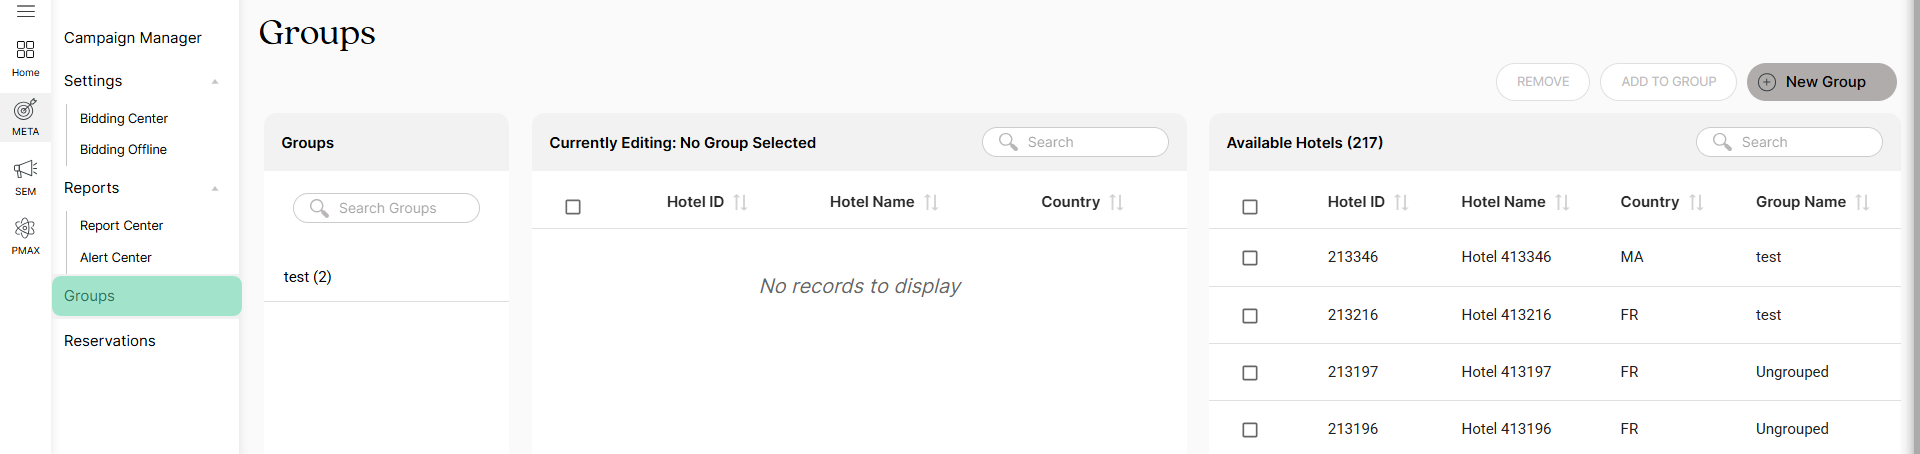Sort the editing table by Country

click(x=1116, y=202)
